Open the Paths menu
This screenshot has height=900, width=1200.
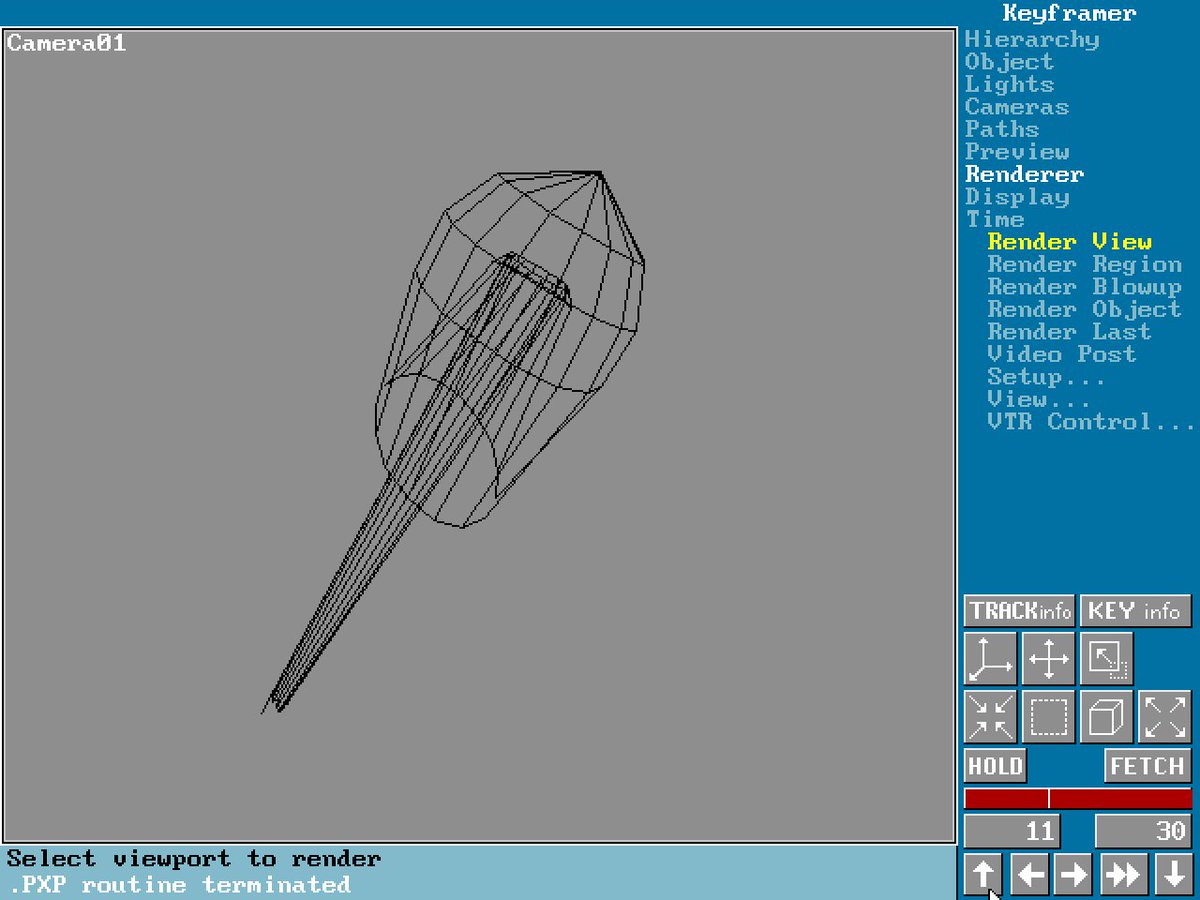[x=1002, y=130]
